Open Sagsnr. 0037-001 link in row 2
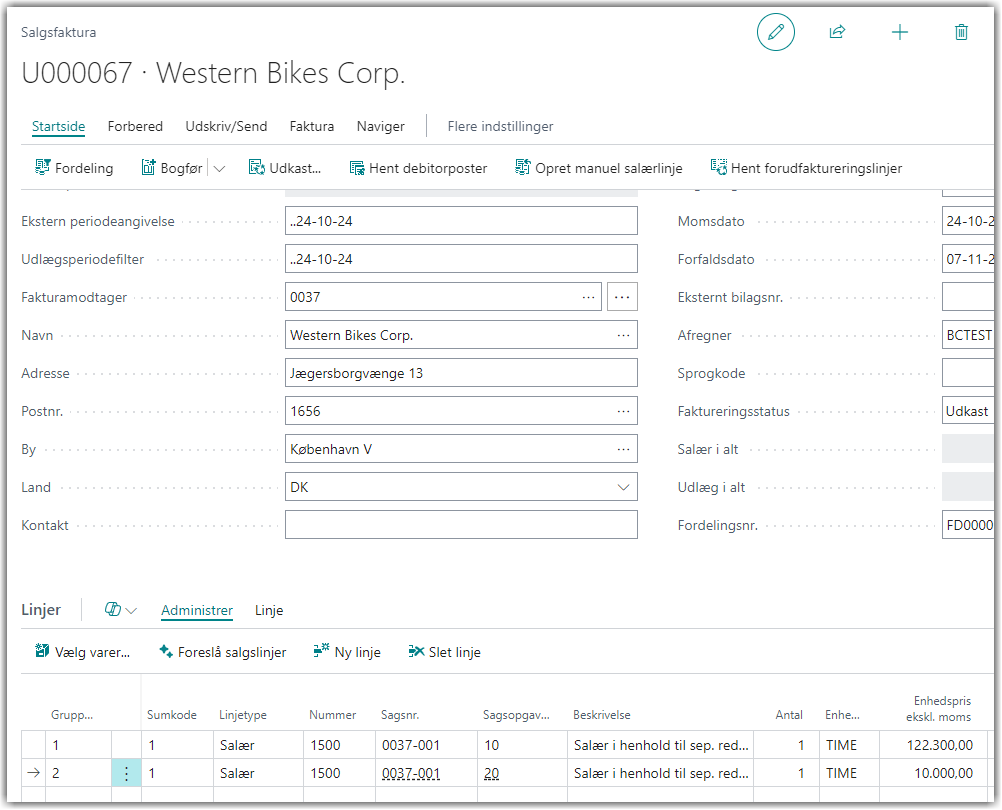Viewport: 1002px width, 810px height. pyautogui.click(x=411, y=774)
